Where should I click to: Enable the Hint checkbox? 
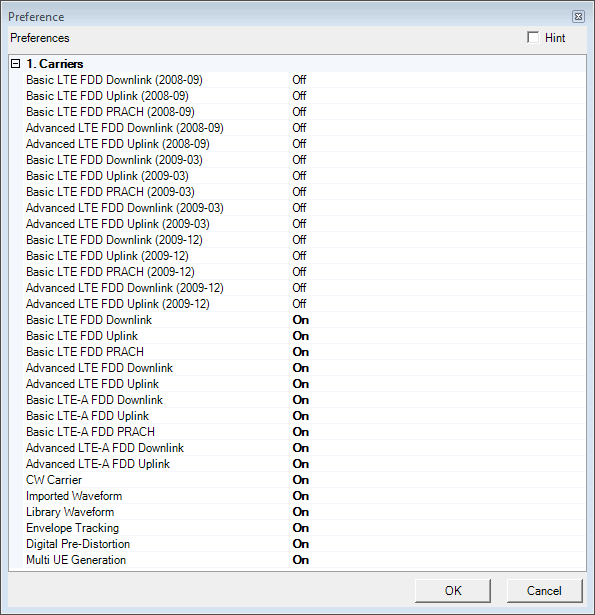(533, 38)
